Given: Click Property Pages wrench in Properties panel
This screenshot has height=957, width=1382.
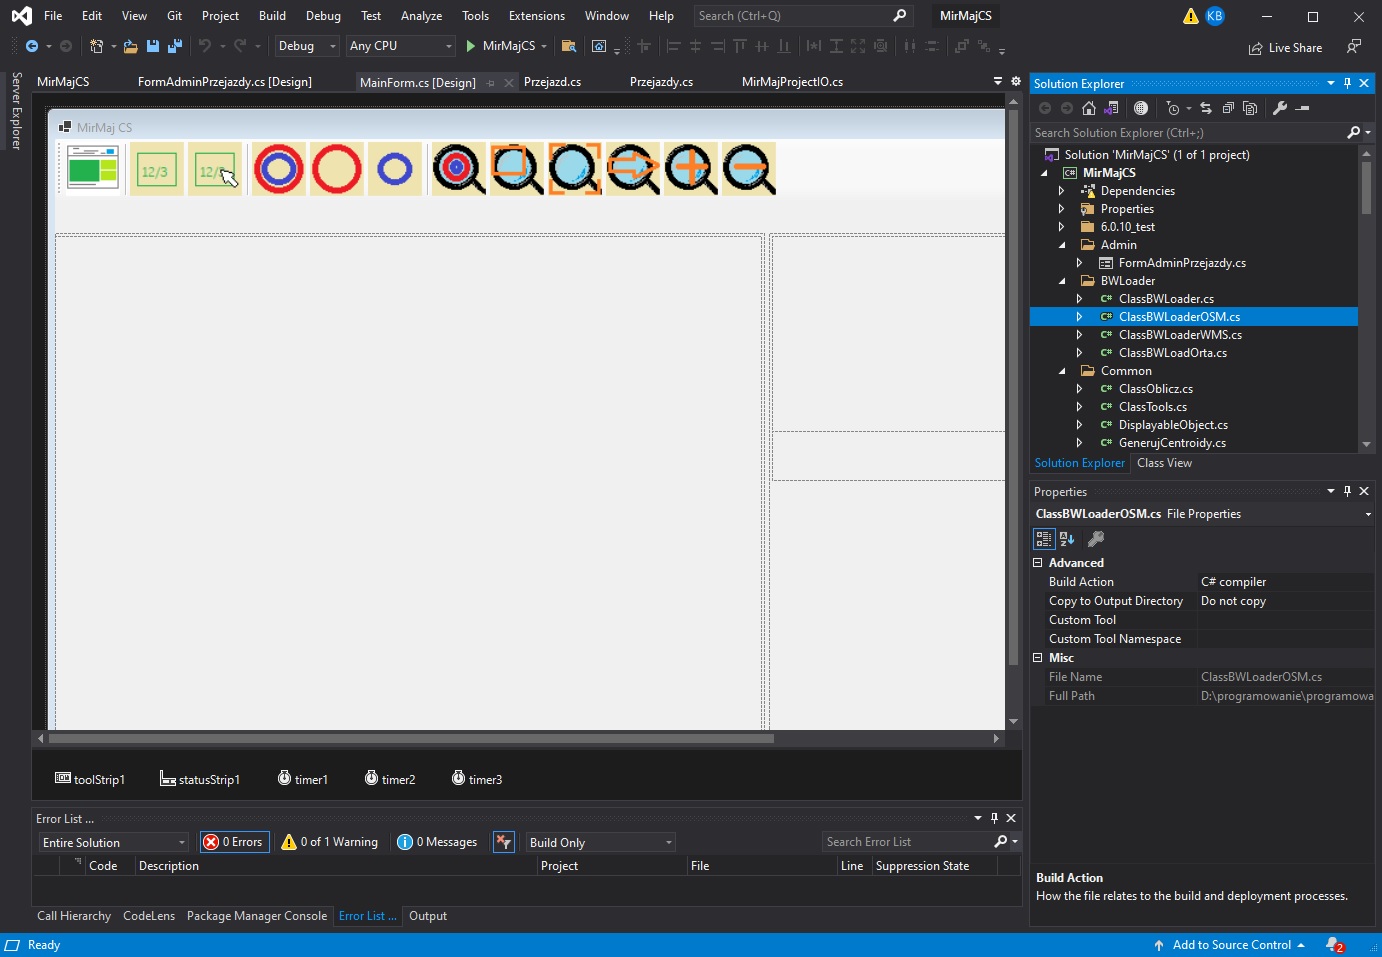Looking at the screenshot, I should [1096, 539].
